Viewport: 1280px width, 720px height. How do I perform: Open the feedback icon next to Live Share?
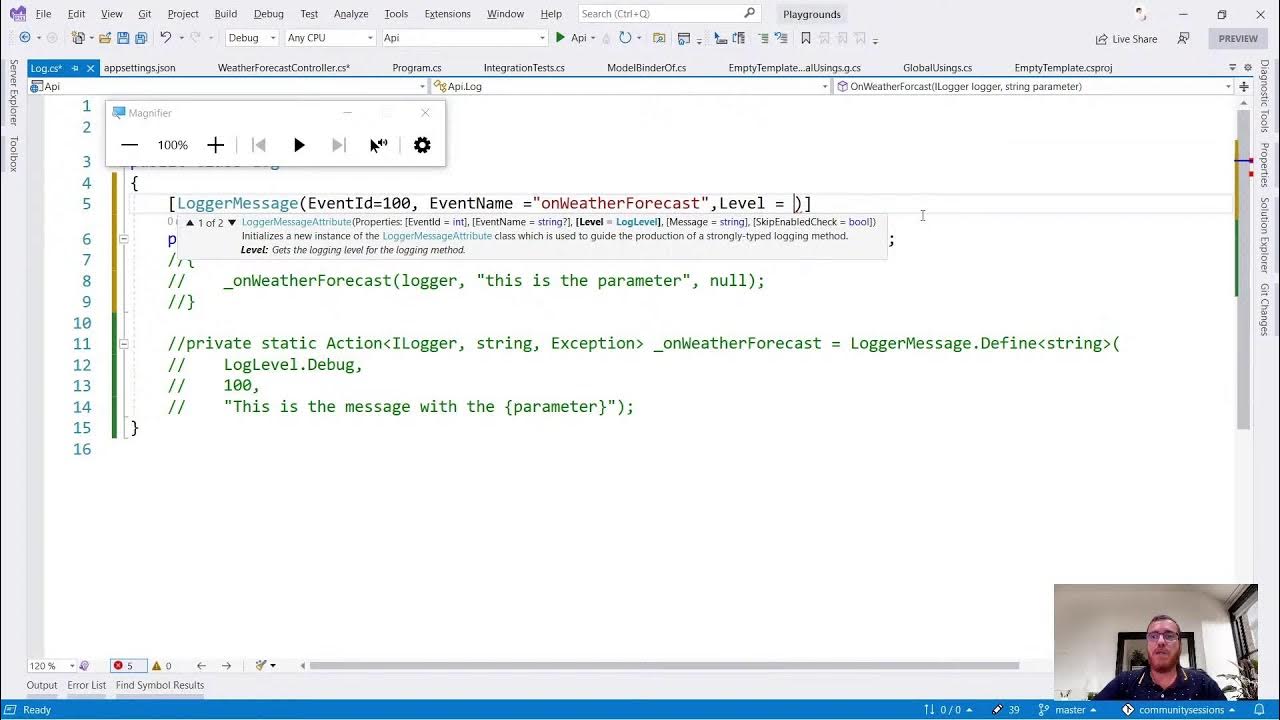coord(1183,38)
